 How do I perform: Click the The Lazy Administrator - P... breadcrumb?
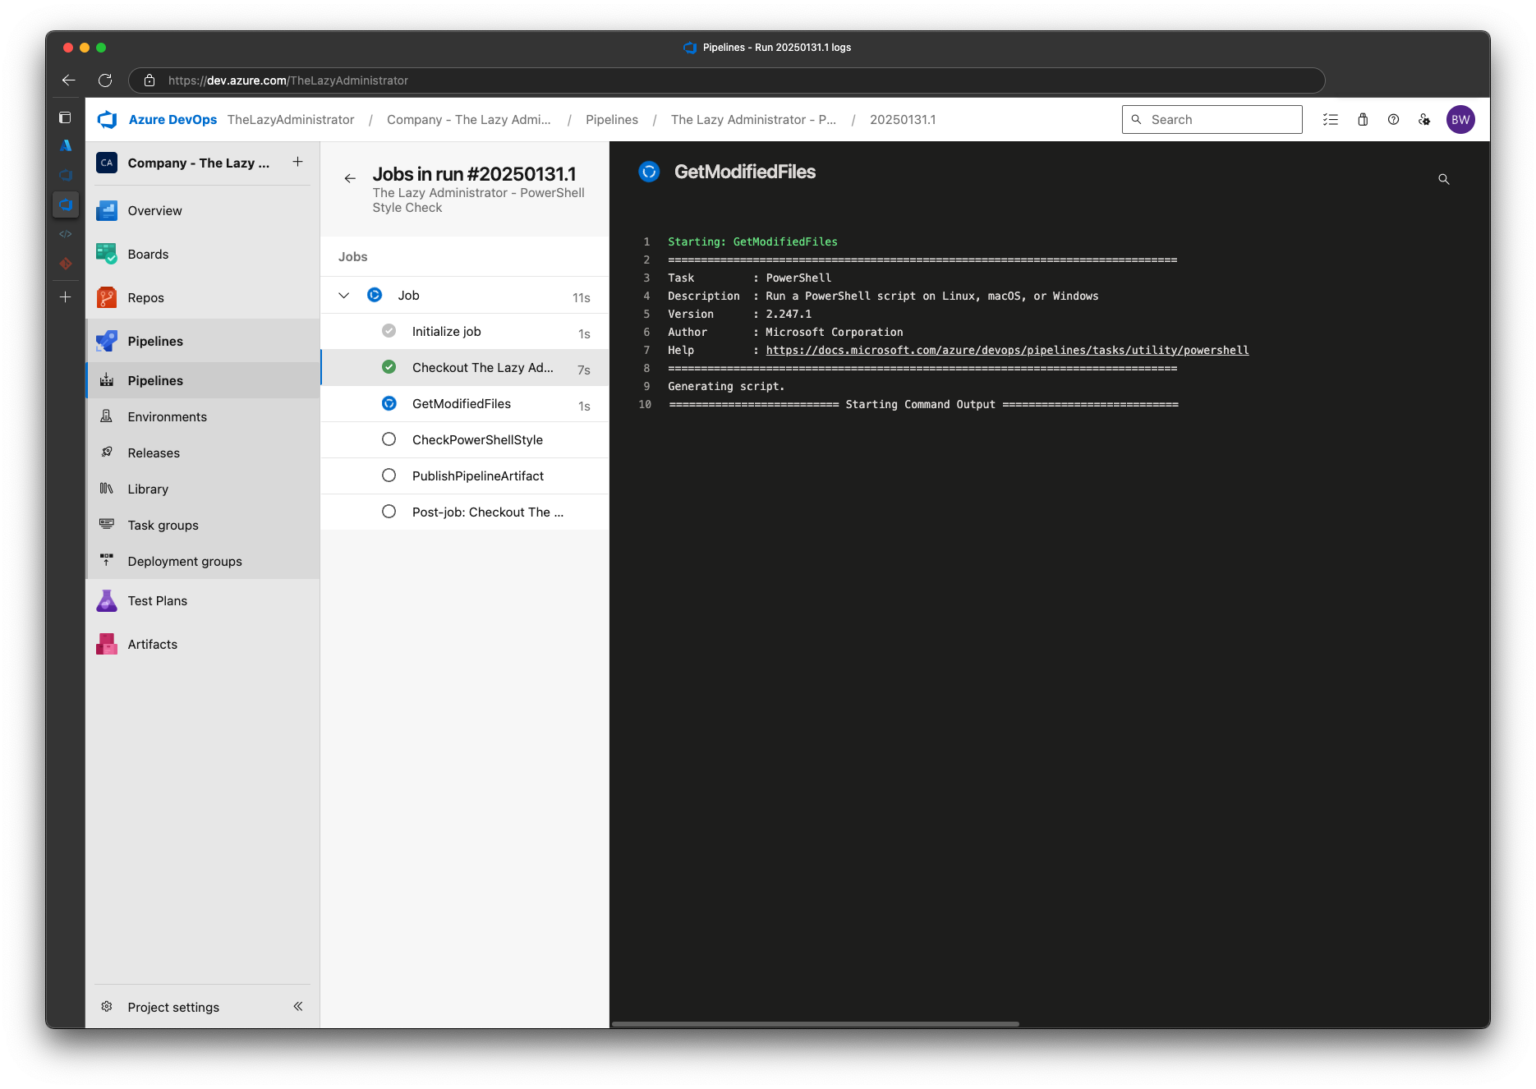754,120
